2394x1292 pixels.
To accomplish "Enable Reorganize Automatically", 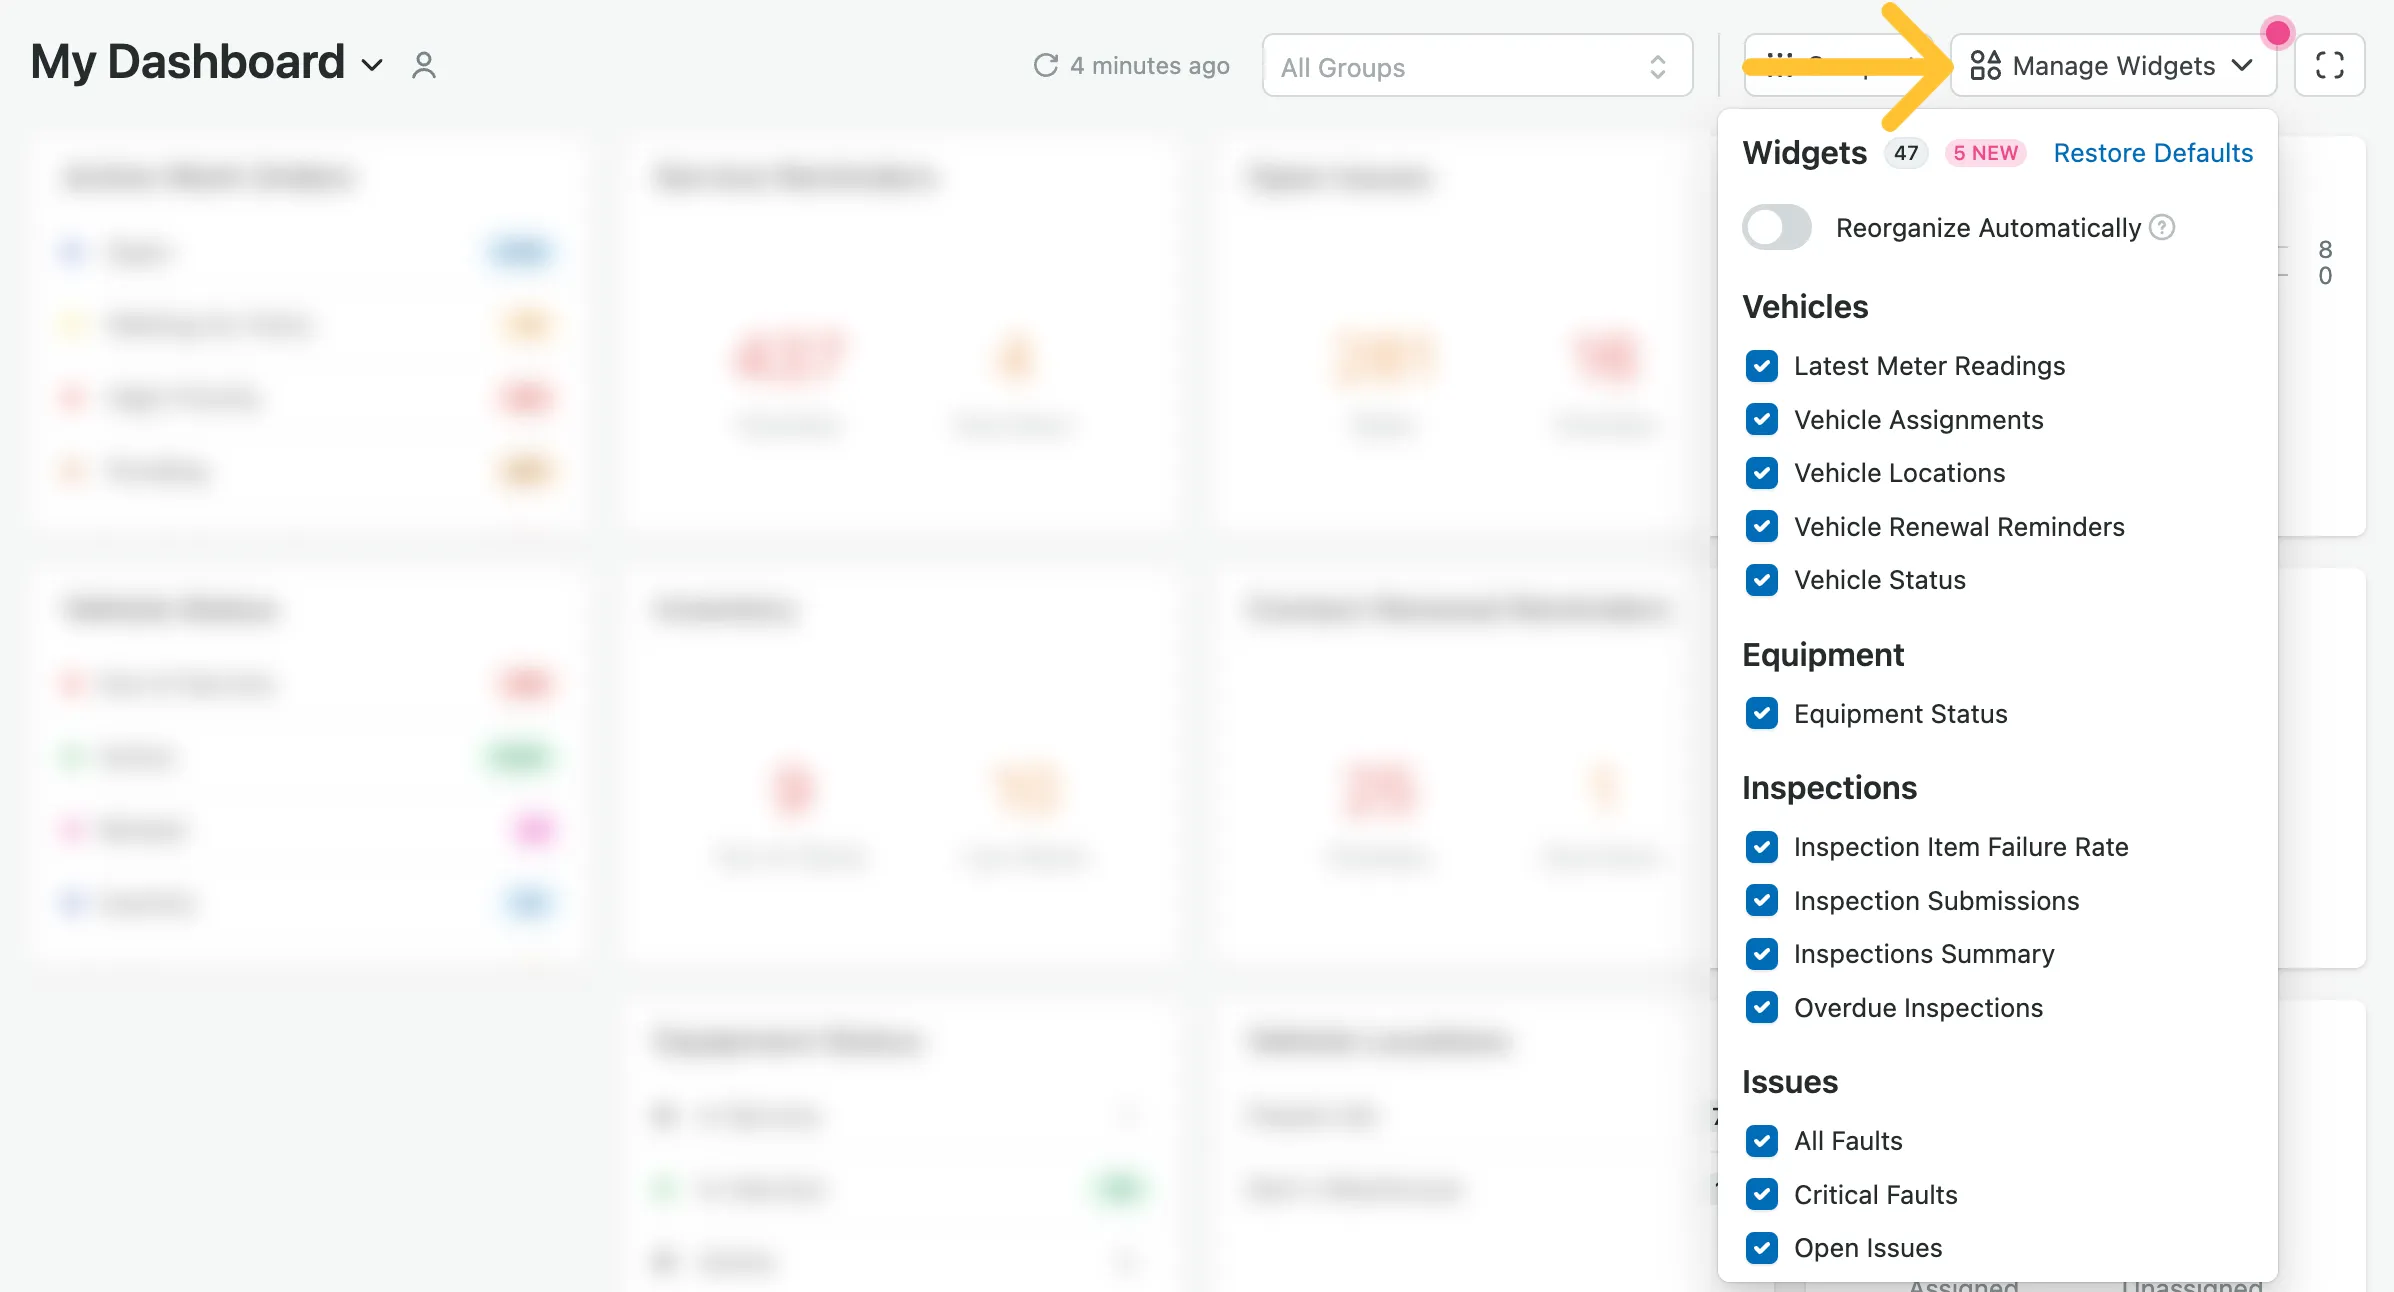I will coord(1776,227).
